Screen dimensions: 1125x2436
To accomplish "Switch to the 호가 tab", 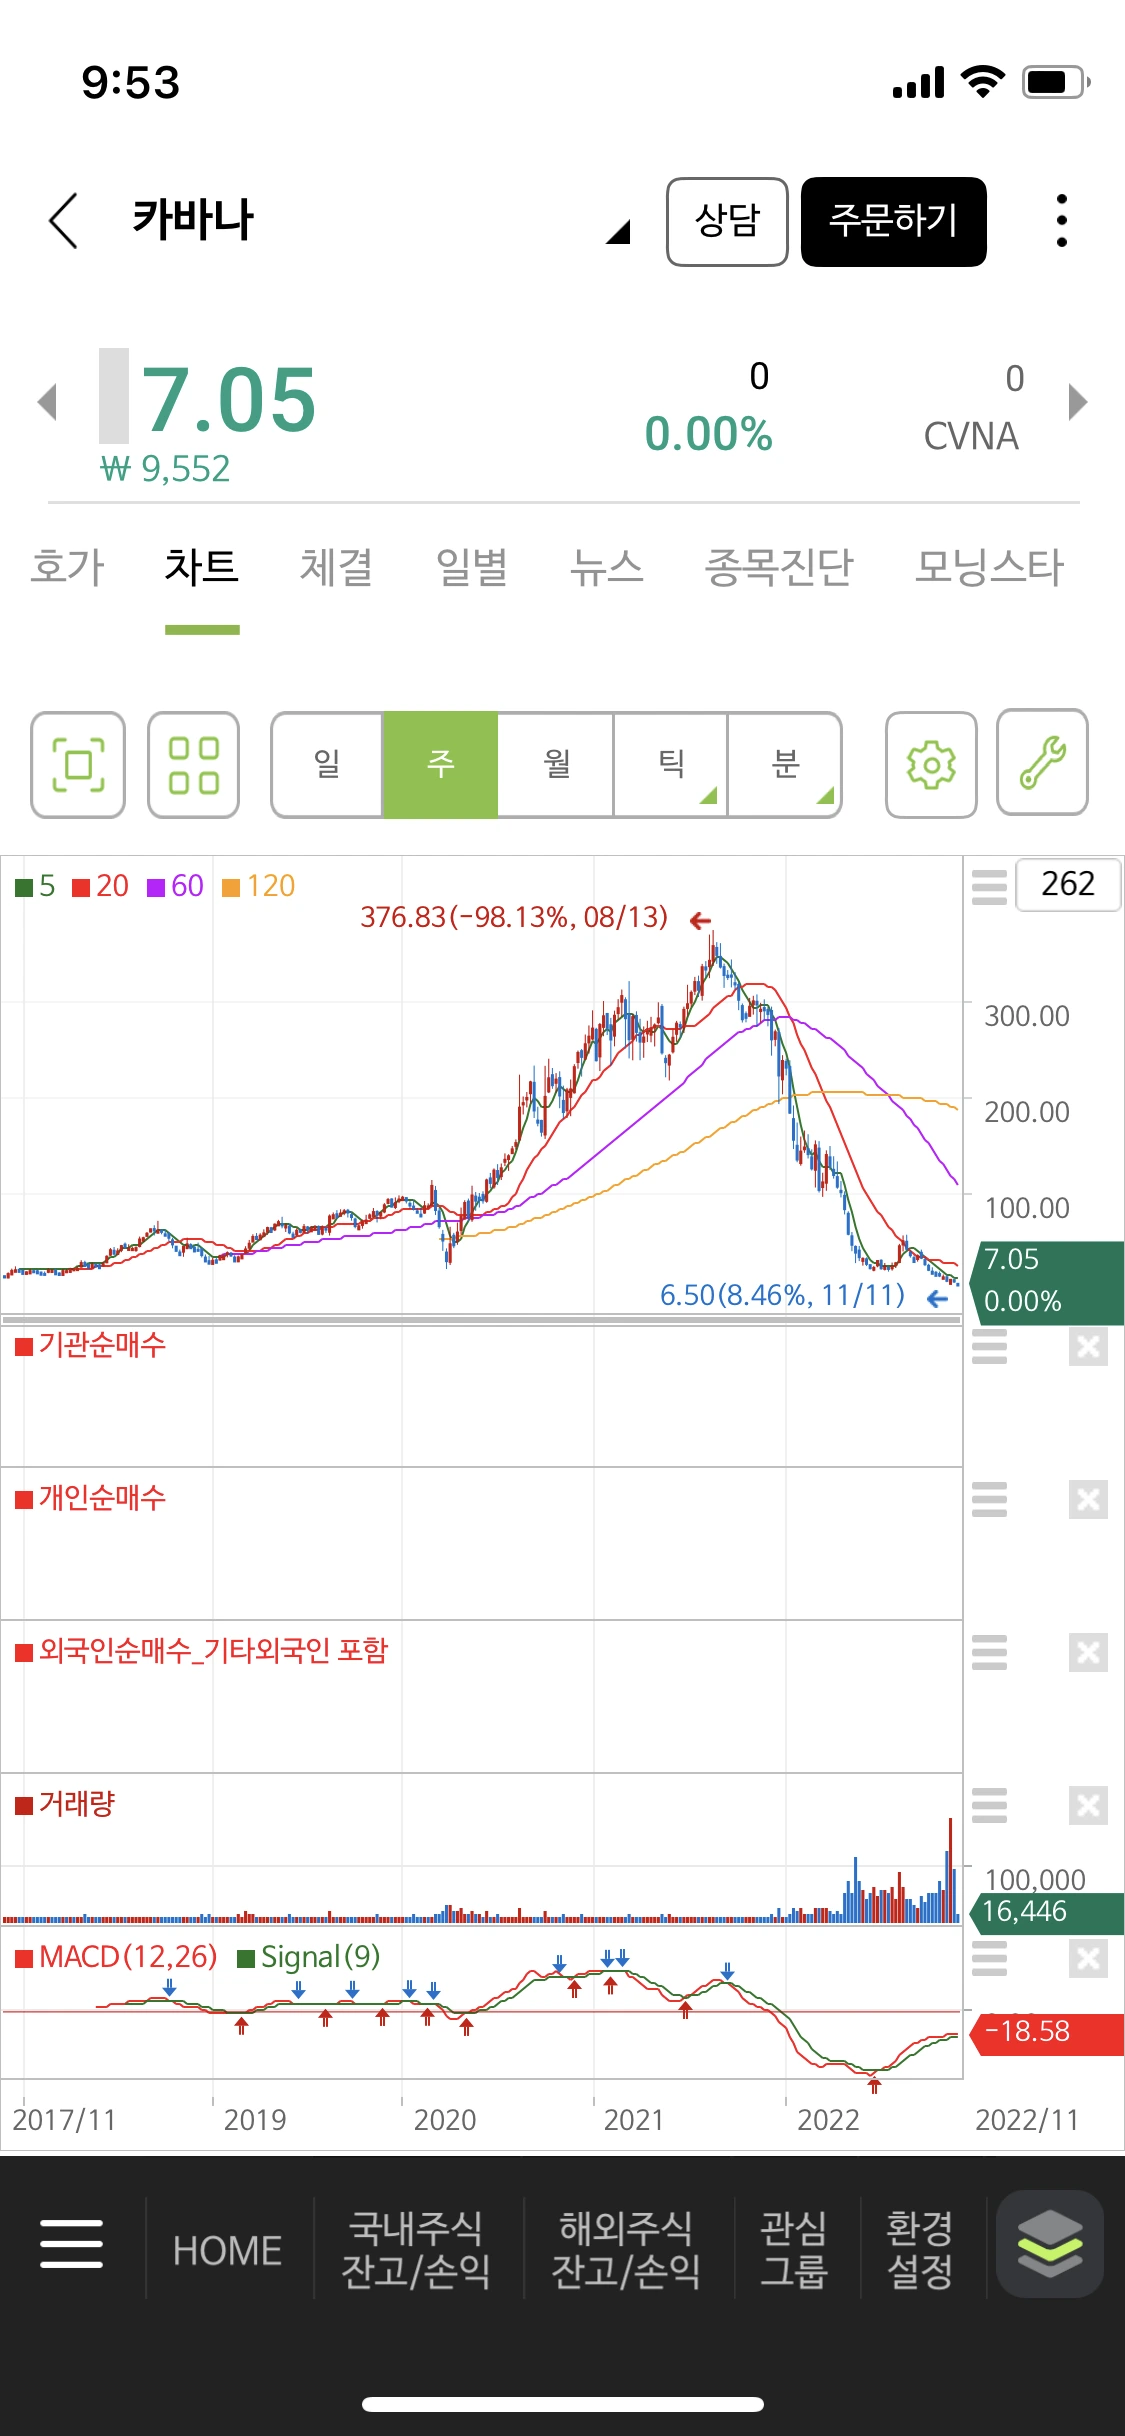I will click(67, 567).
